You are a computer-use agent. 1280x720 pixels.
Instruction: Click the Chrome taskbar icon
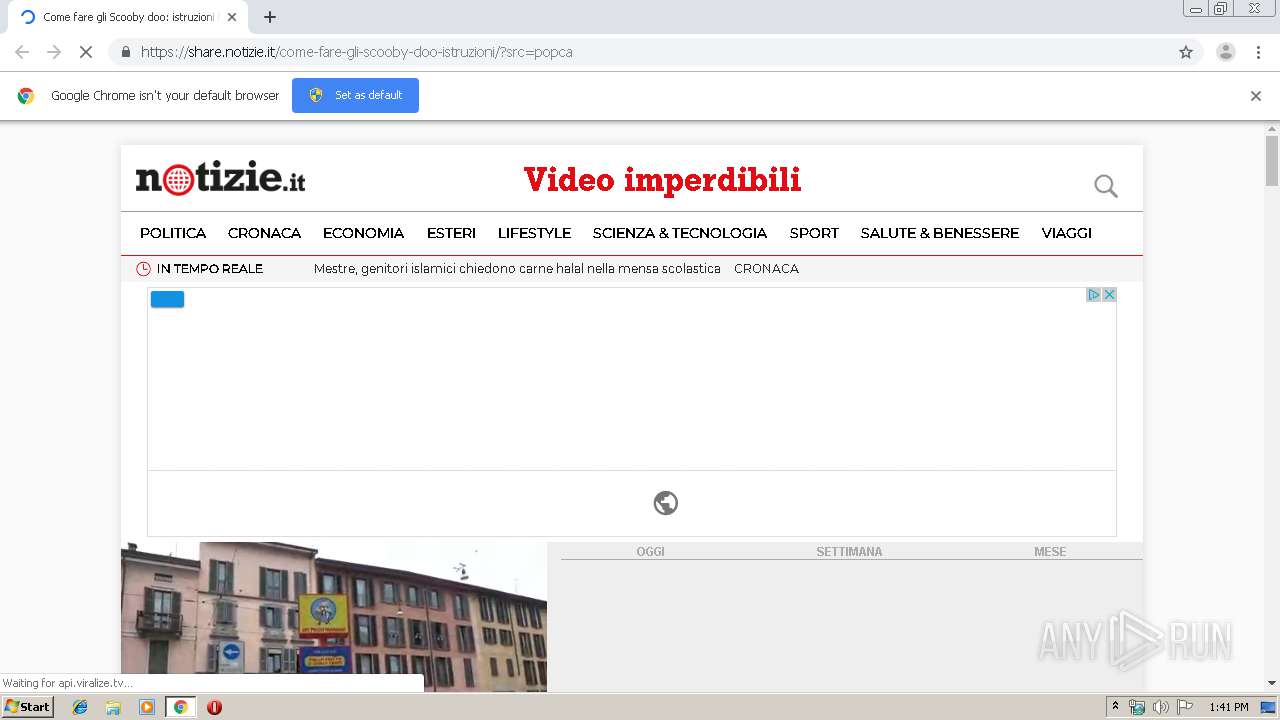coord(180,707)
